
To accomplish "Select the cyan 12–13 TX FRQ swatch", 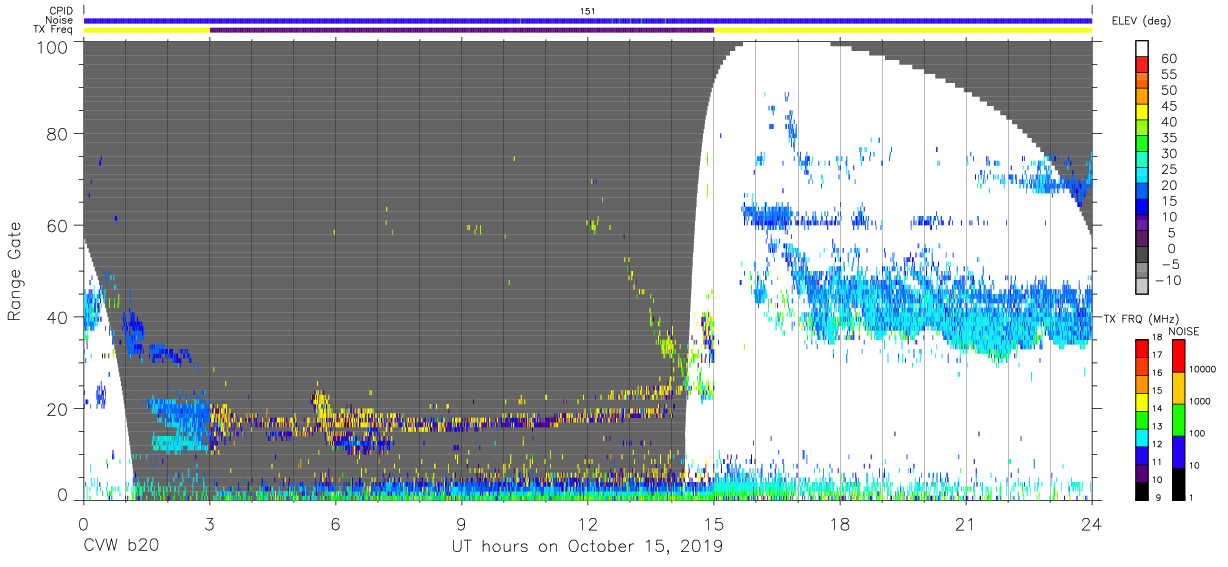I will tap(1142, 437).
